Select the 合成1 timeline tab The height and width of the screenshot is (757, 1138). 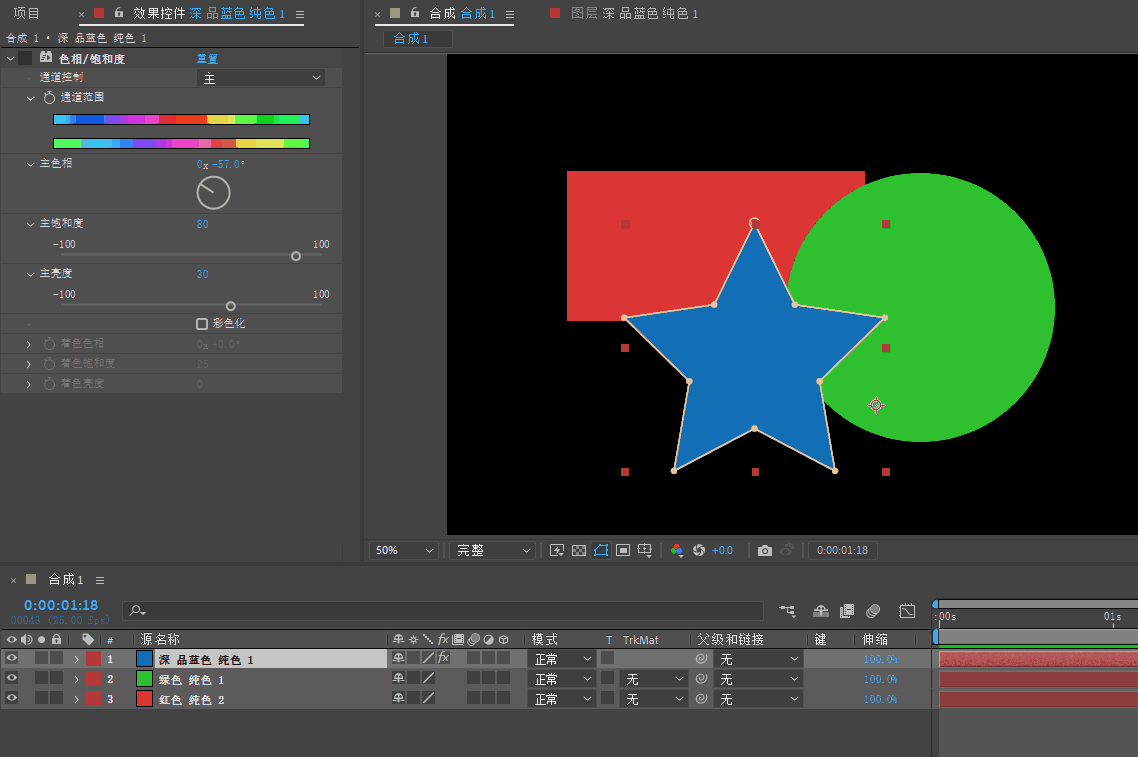point(66,580)
